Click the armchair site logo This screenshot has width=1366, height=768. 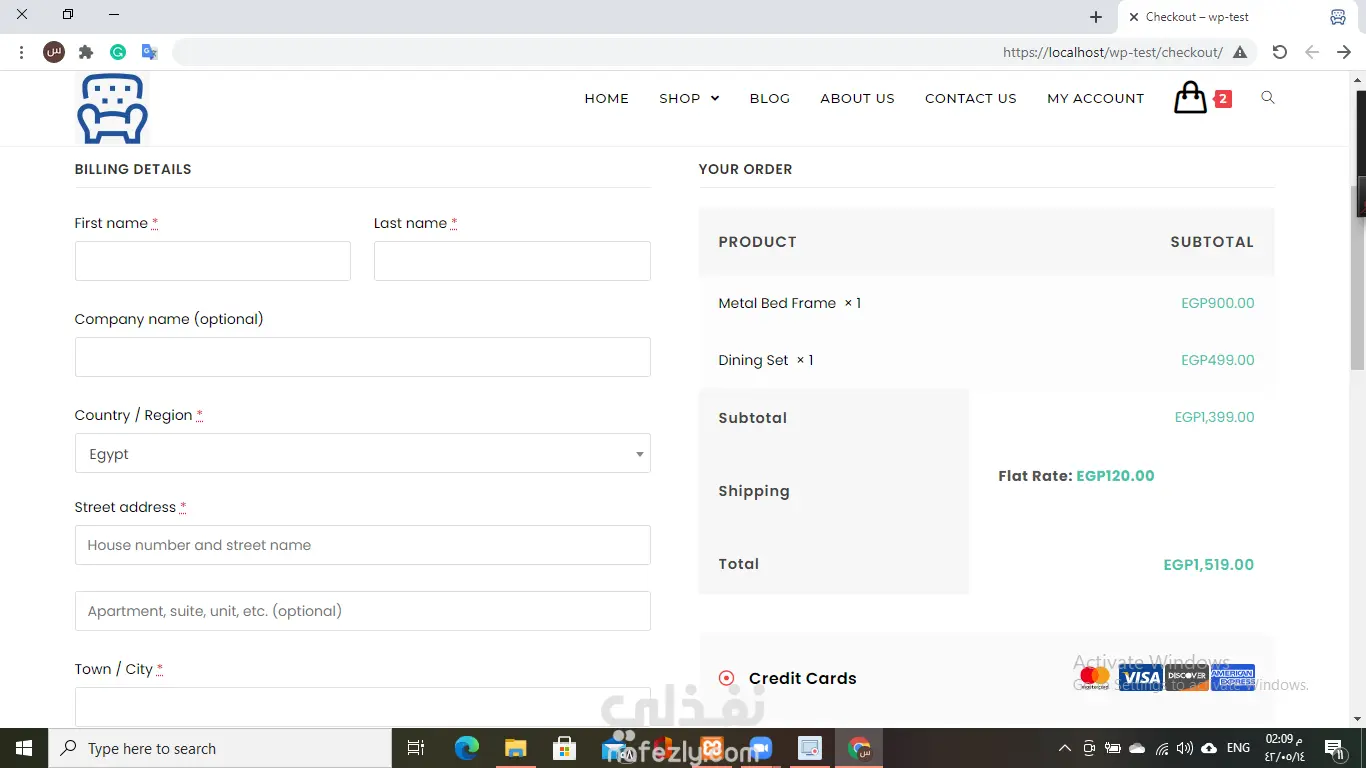tap(112, 108)
